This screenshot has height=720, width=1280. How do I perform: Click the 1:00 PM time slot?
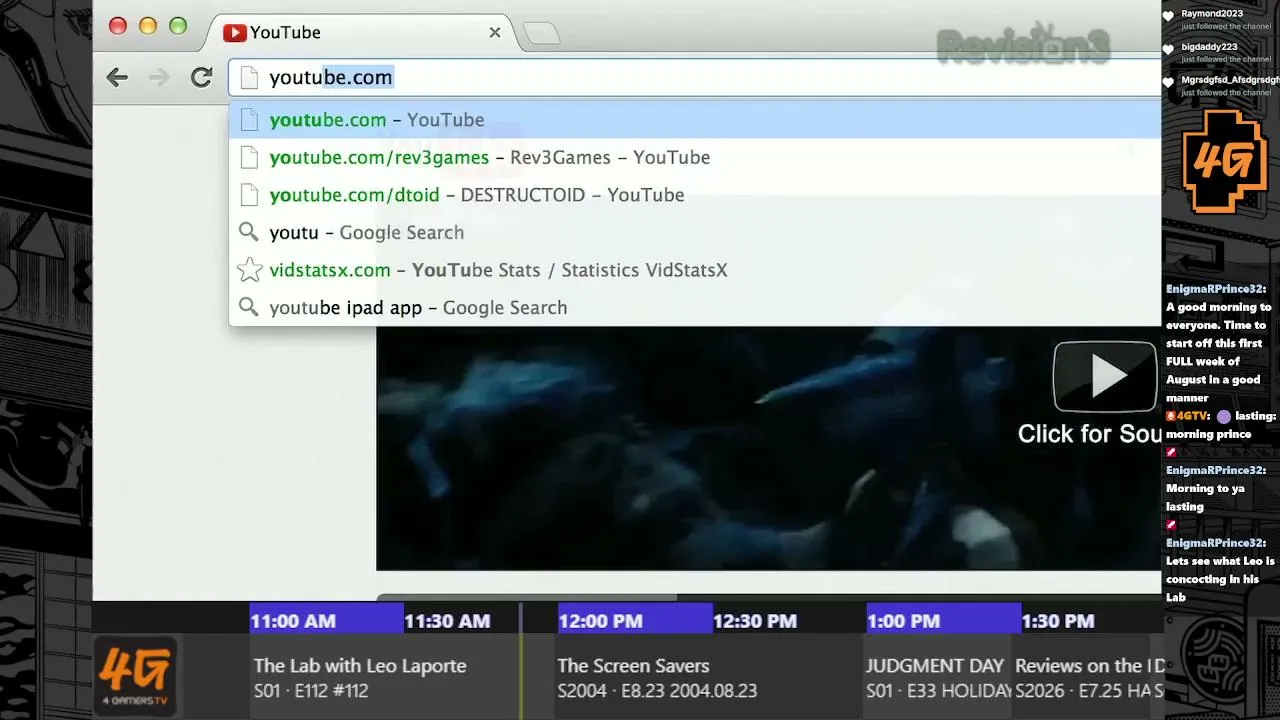(944, 620)
